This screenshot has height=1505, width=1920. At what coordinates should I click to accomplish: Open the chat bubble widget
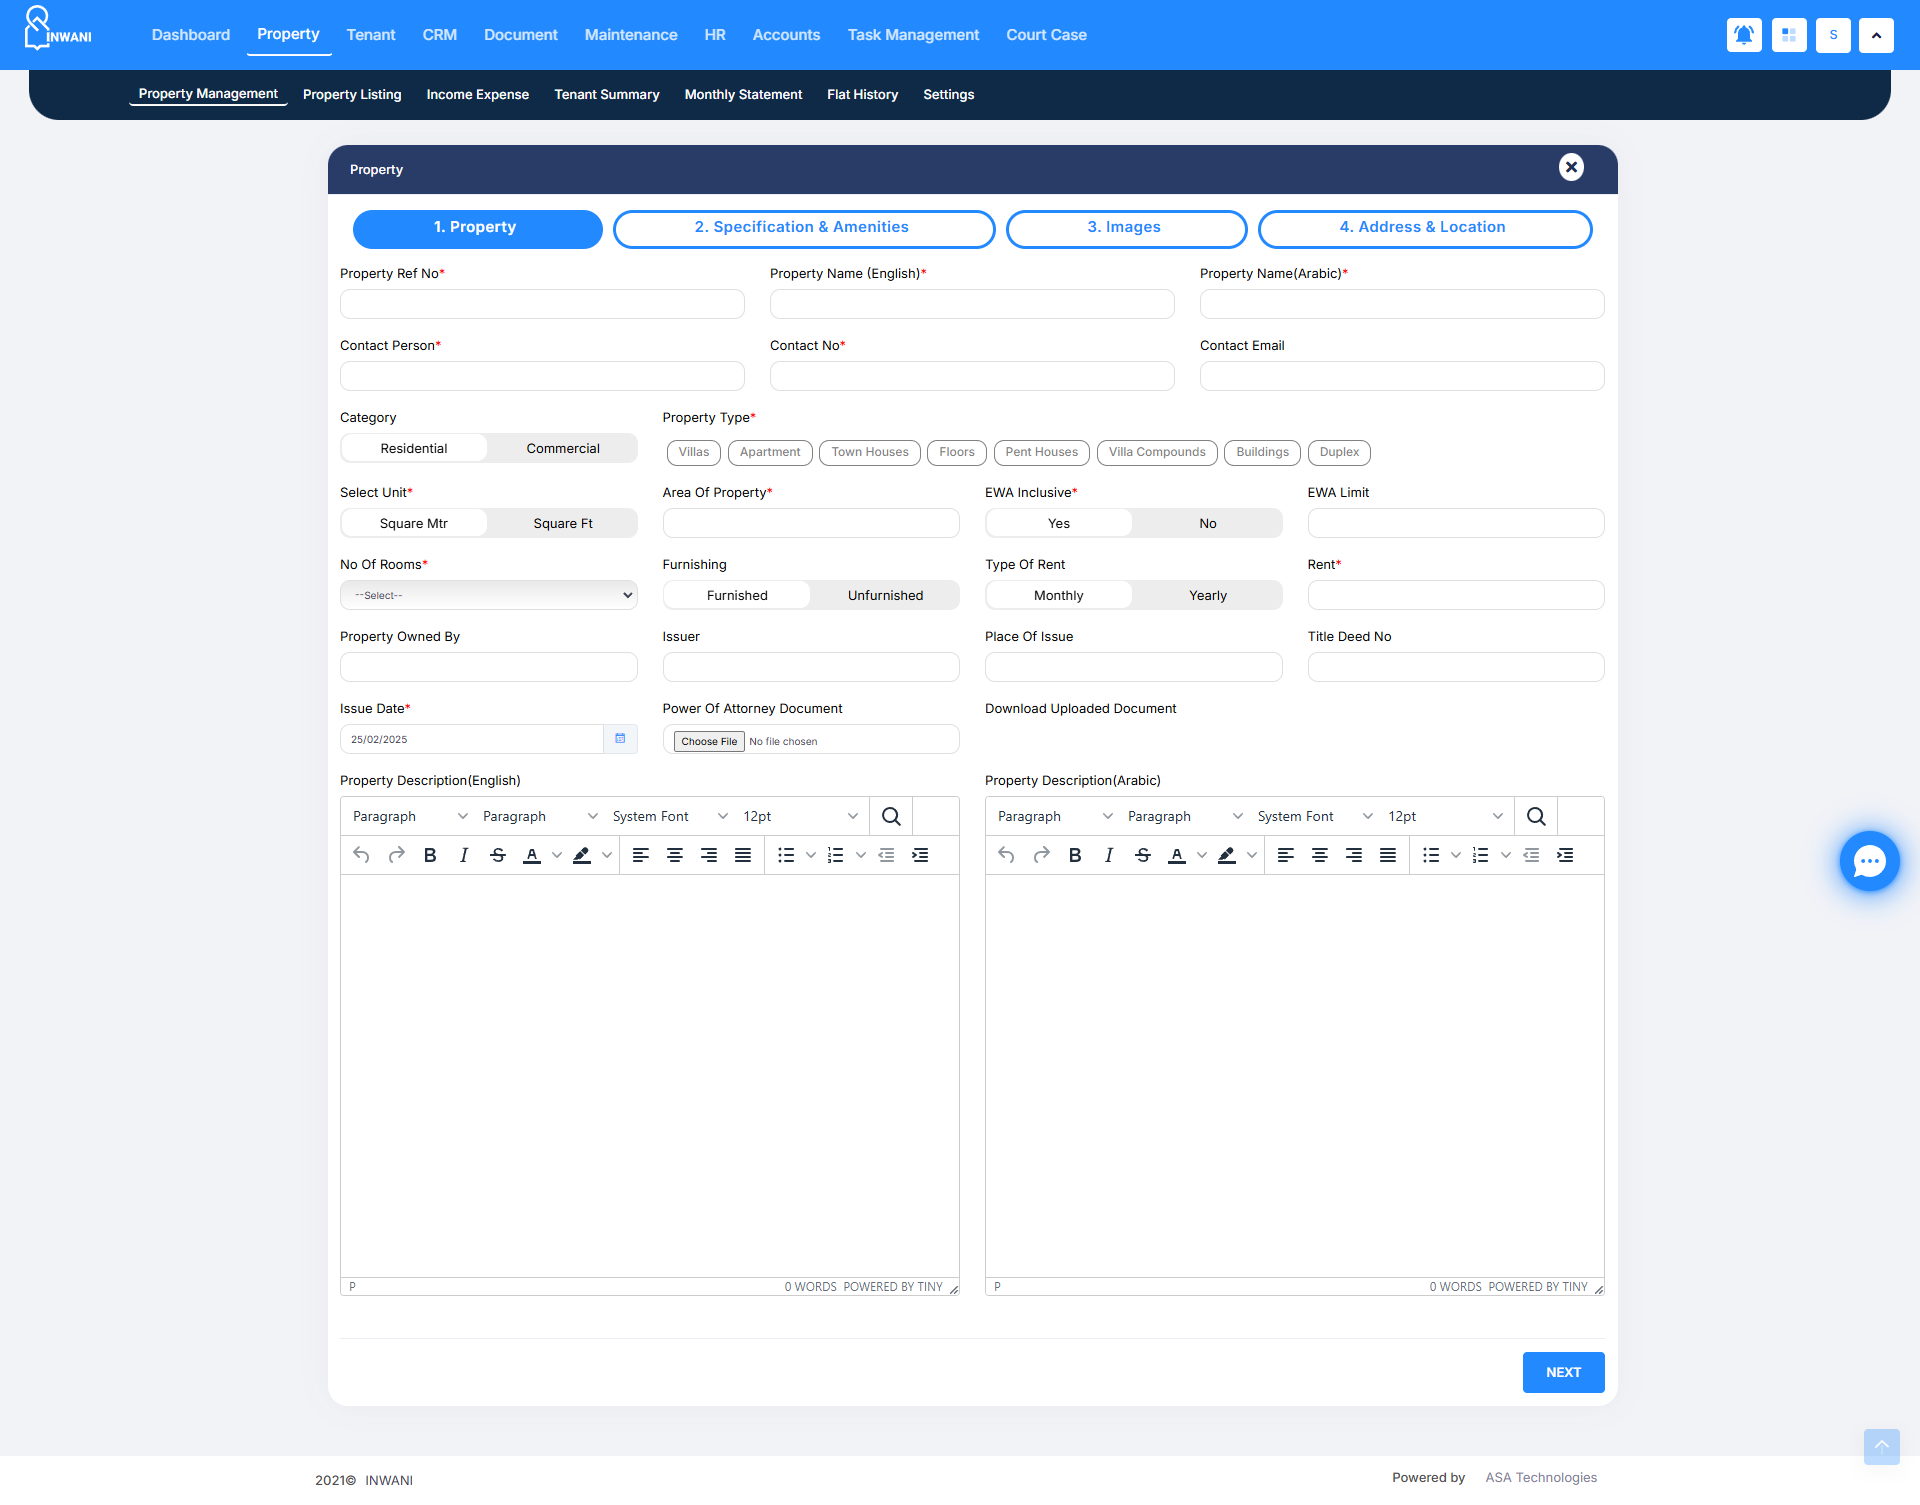click(1869, 861)
